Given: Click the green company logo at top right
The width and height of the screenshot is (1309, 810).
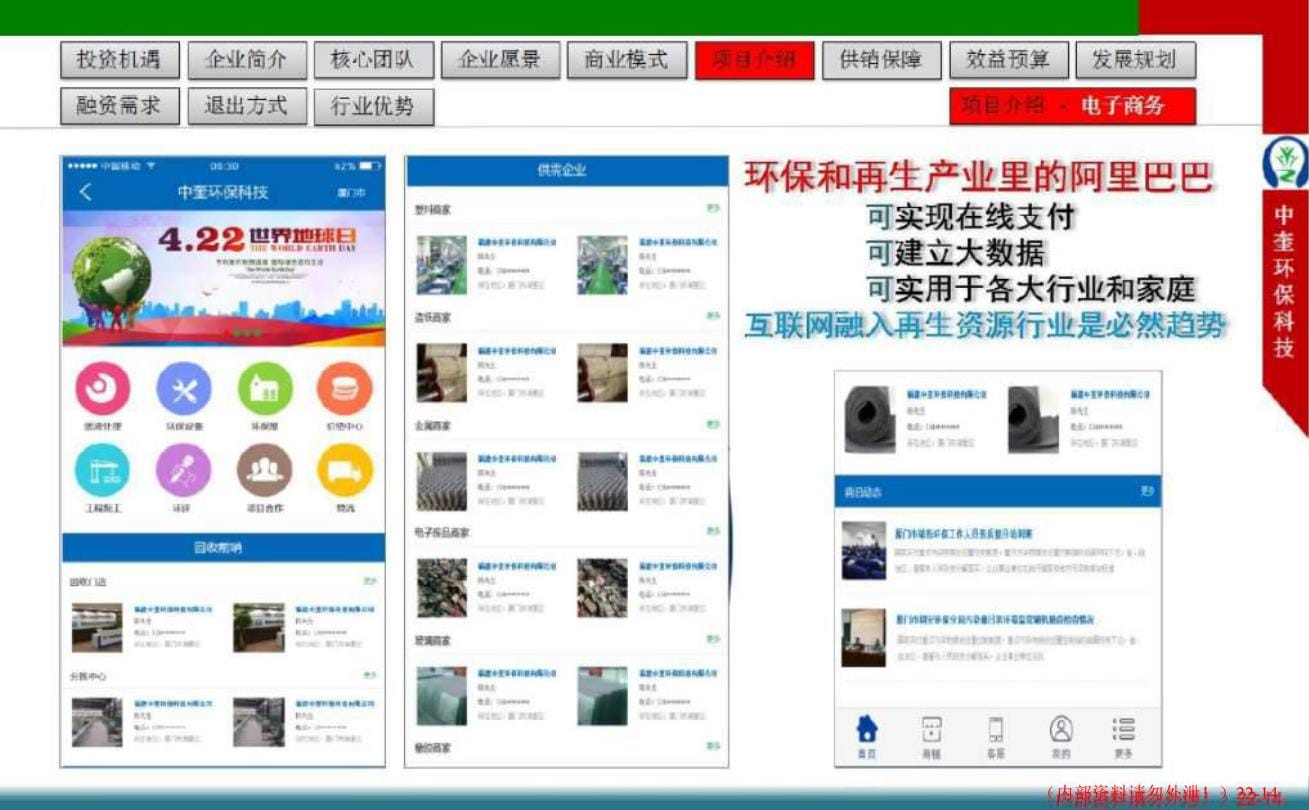Looking at the screenshot, I should (1286, 161).
